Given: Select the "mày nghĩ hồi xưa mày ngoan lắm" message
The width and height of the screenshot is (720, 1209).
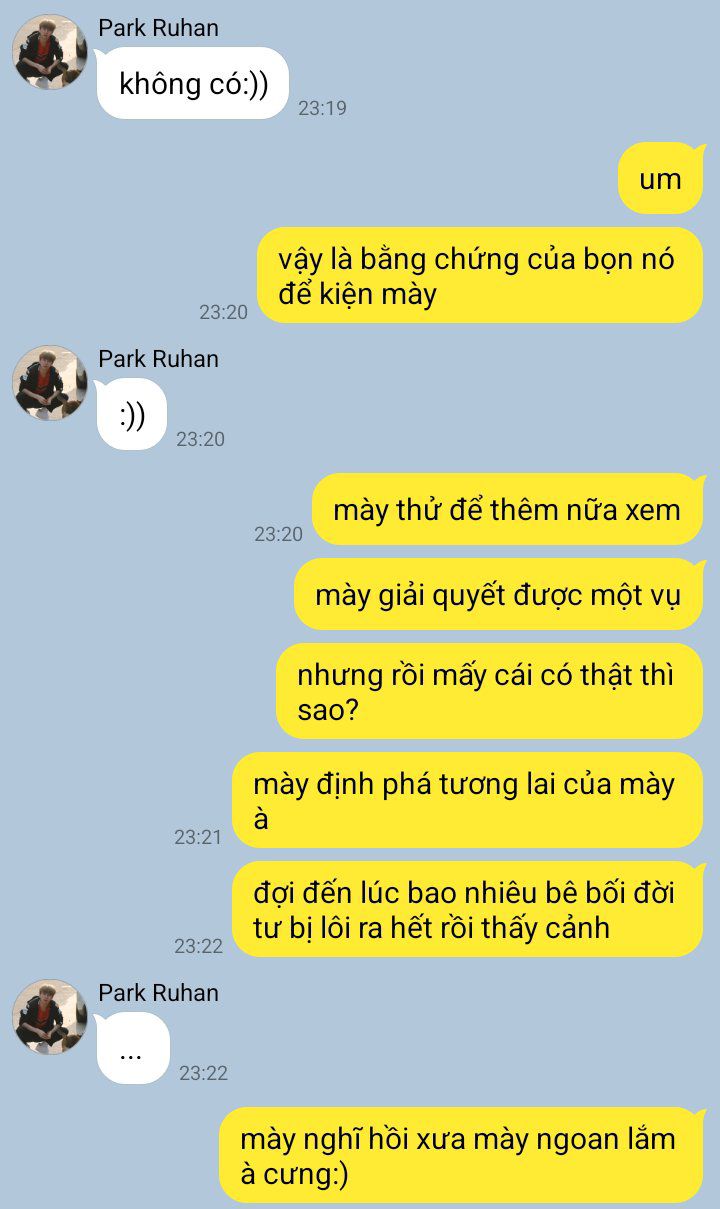Looking at the screenshot, I should 461,1155.
